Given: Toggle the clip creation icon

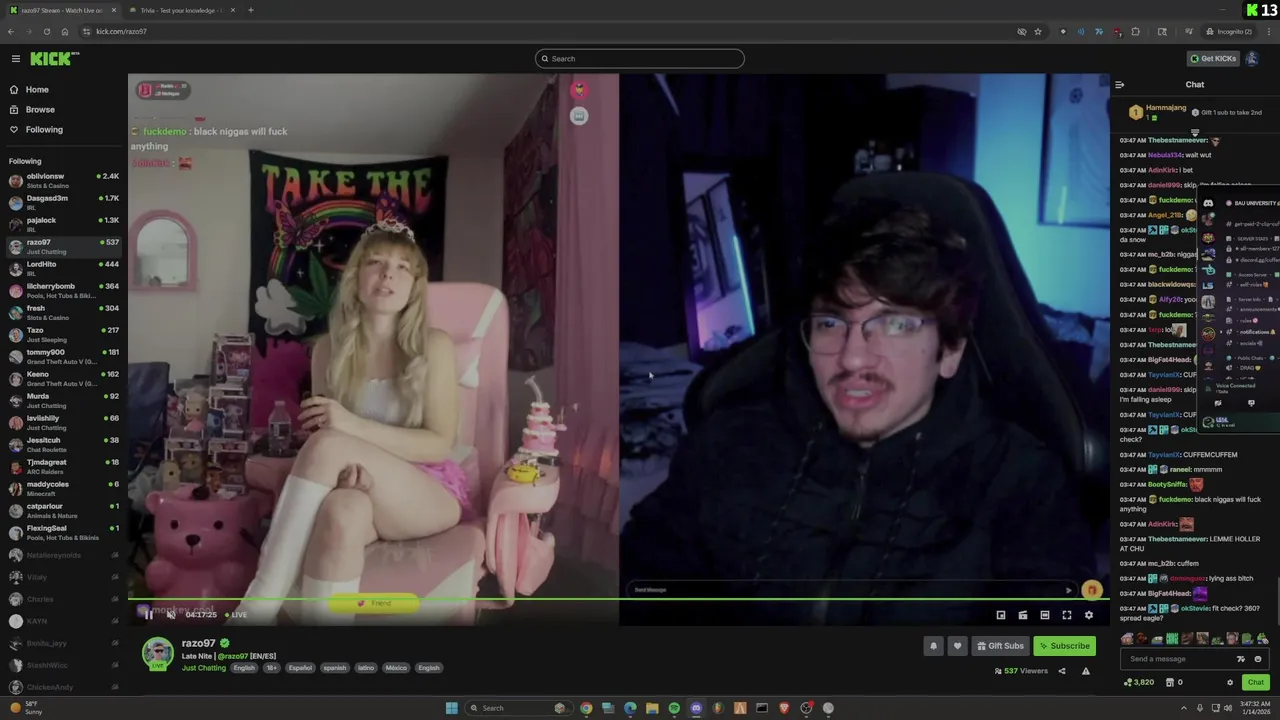Looking at the screenshot, I should 1023,616.
